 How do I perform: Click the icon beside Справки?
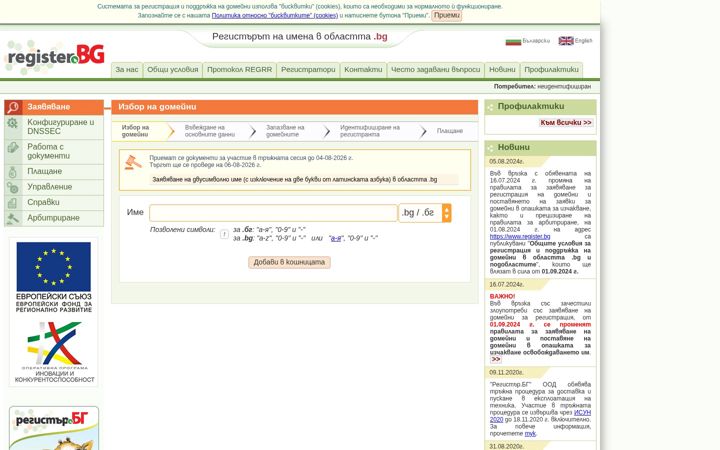coord(12,202)
